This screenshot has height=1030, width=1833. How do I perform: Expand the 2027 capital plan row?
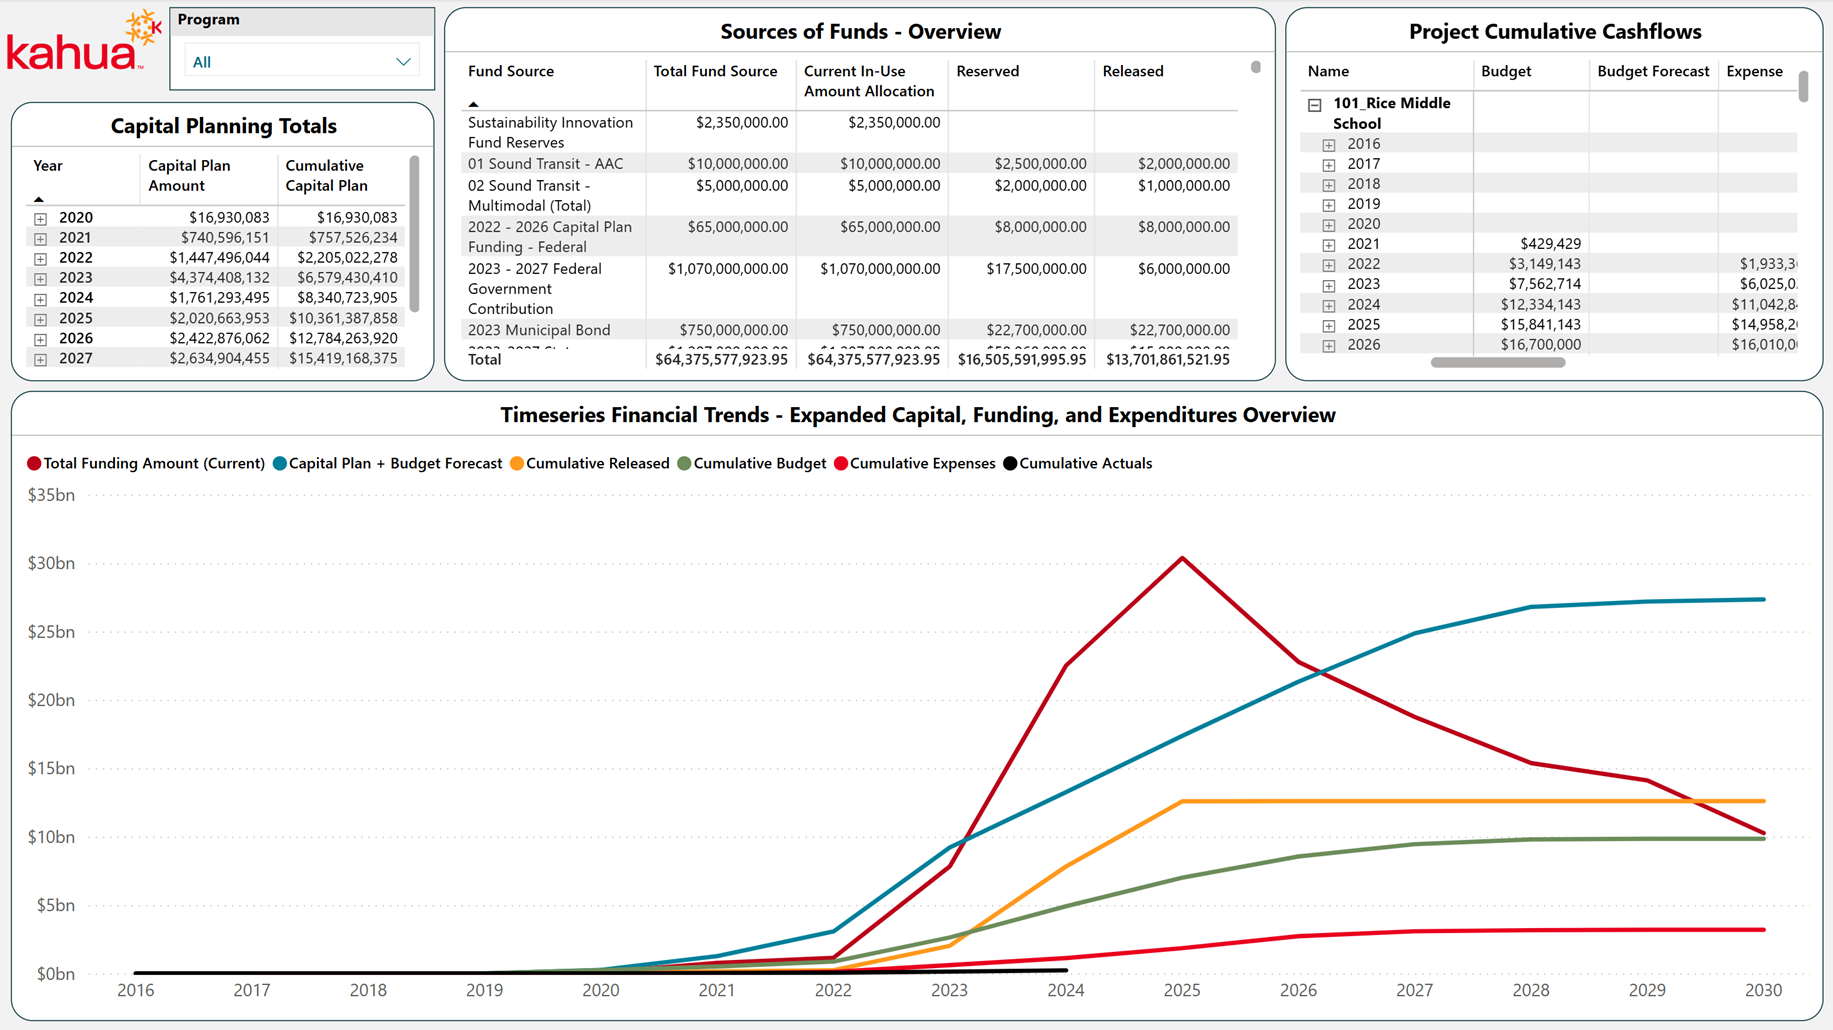tap(40, 359)
